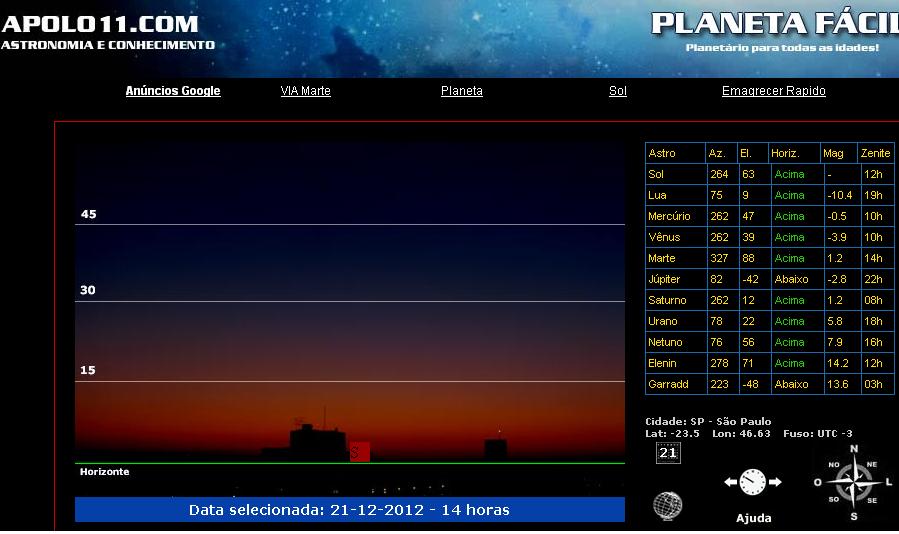Image resolution: width=899 pixels, height=534 pixels.
Task: Open the Sol ad link
Action: (617, 91)
